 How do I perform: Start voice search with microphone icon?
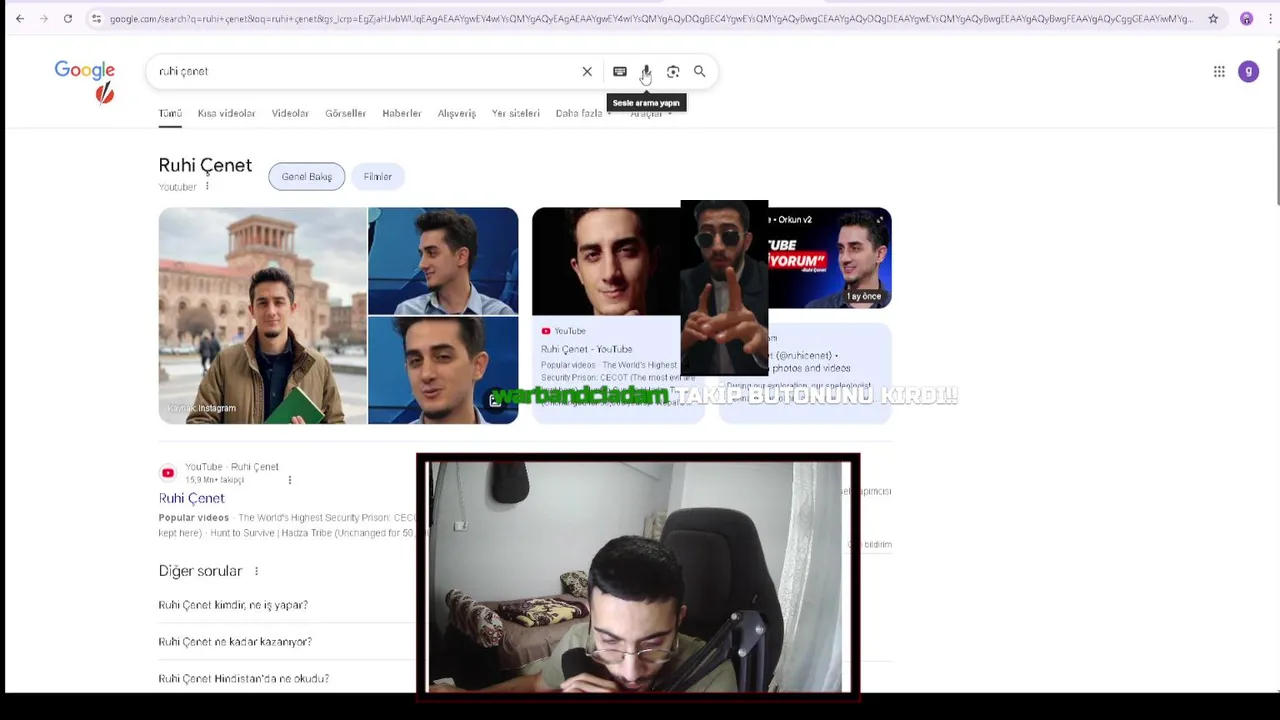tap(646, 71)
